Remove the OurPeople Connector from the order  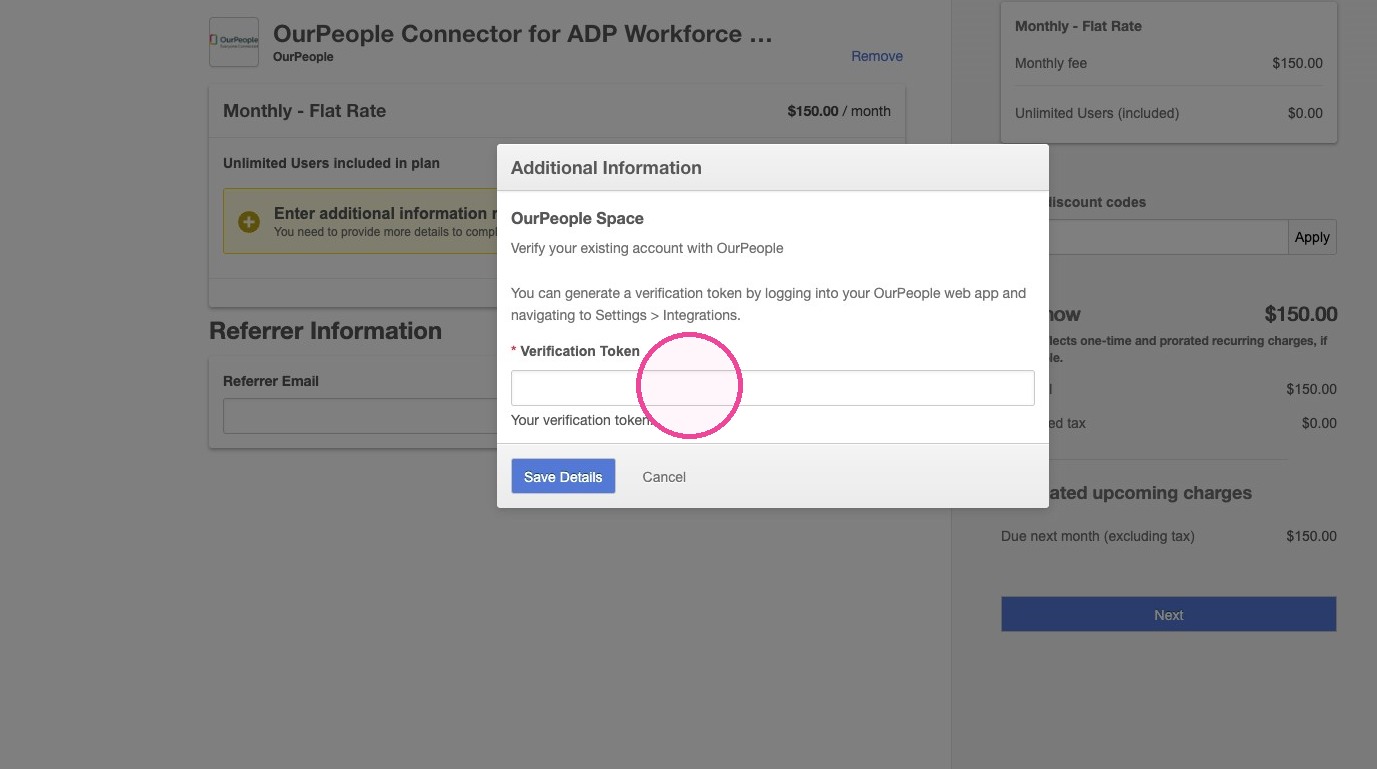tap(877, 56)
